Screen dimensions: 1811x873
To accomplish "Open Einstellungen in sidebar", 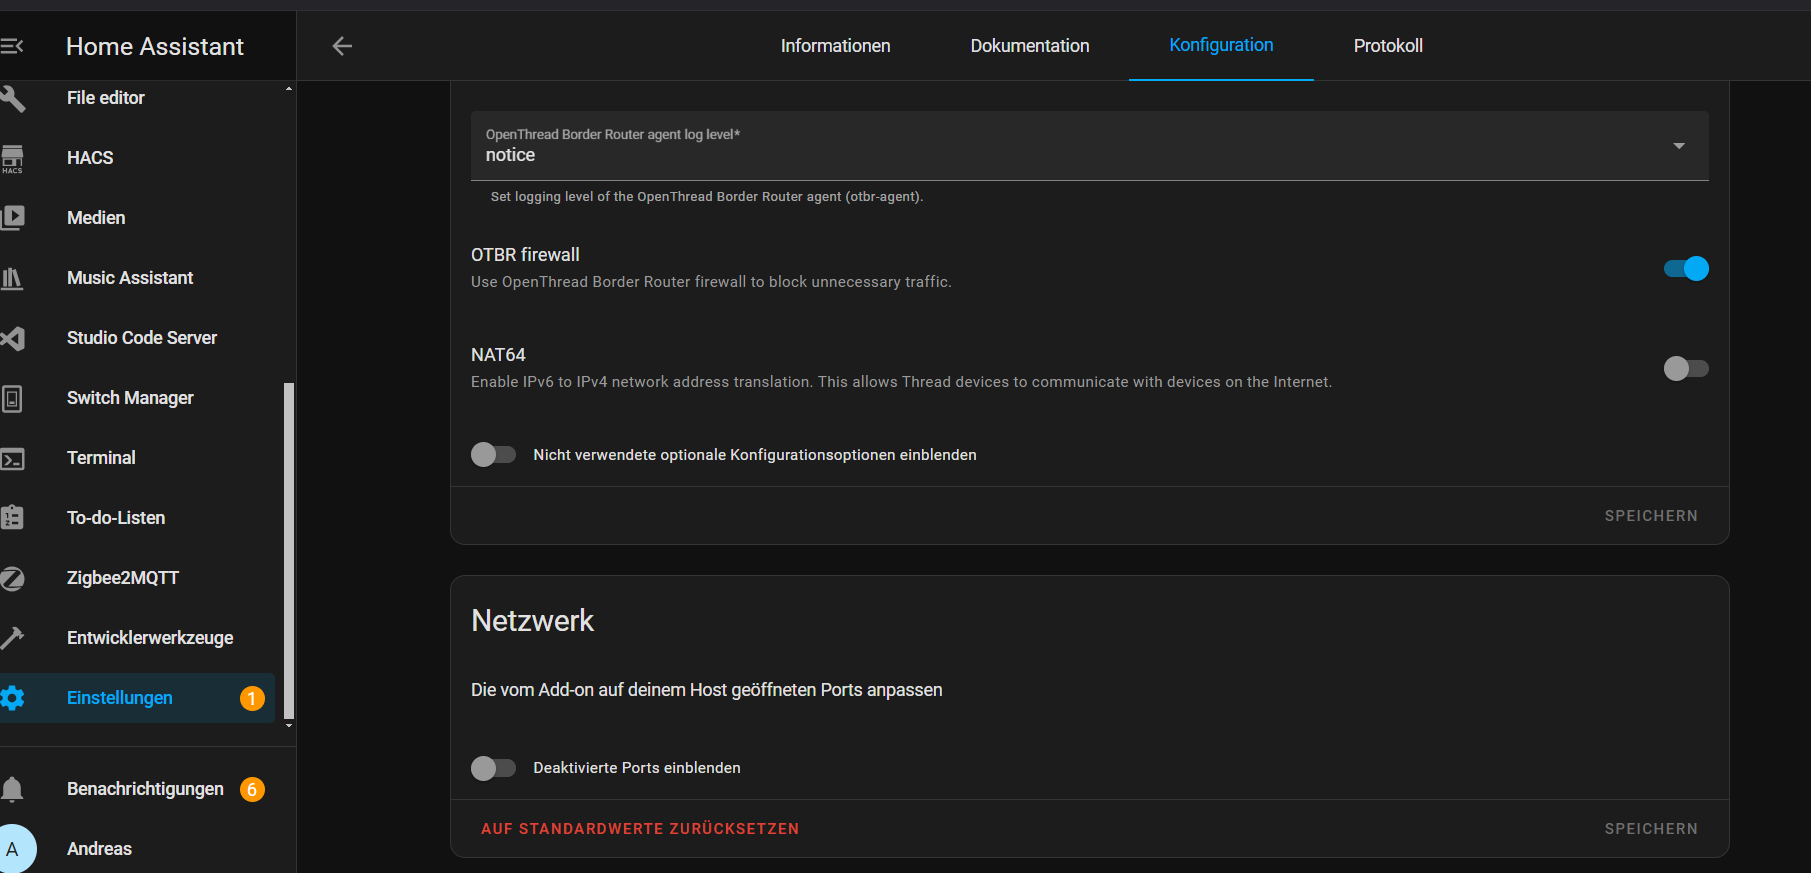I will pos(138,698).
